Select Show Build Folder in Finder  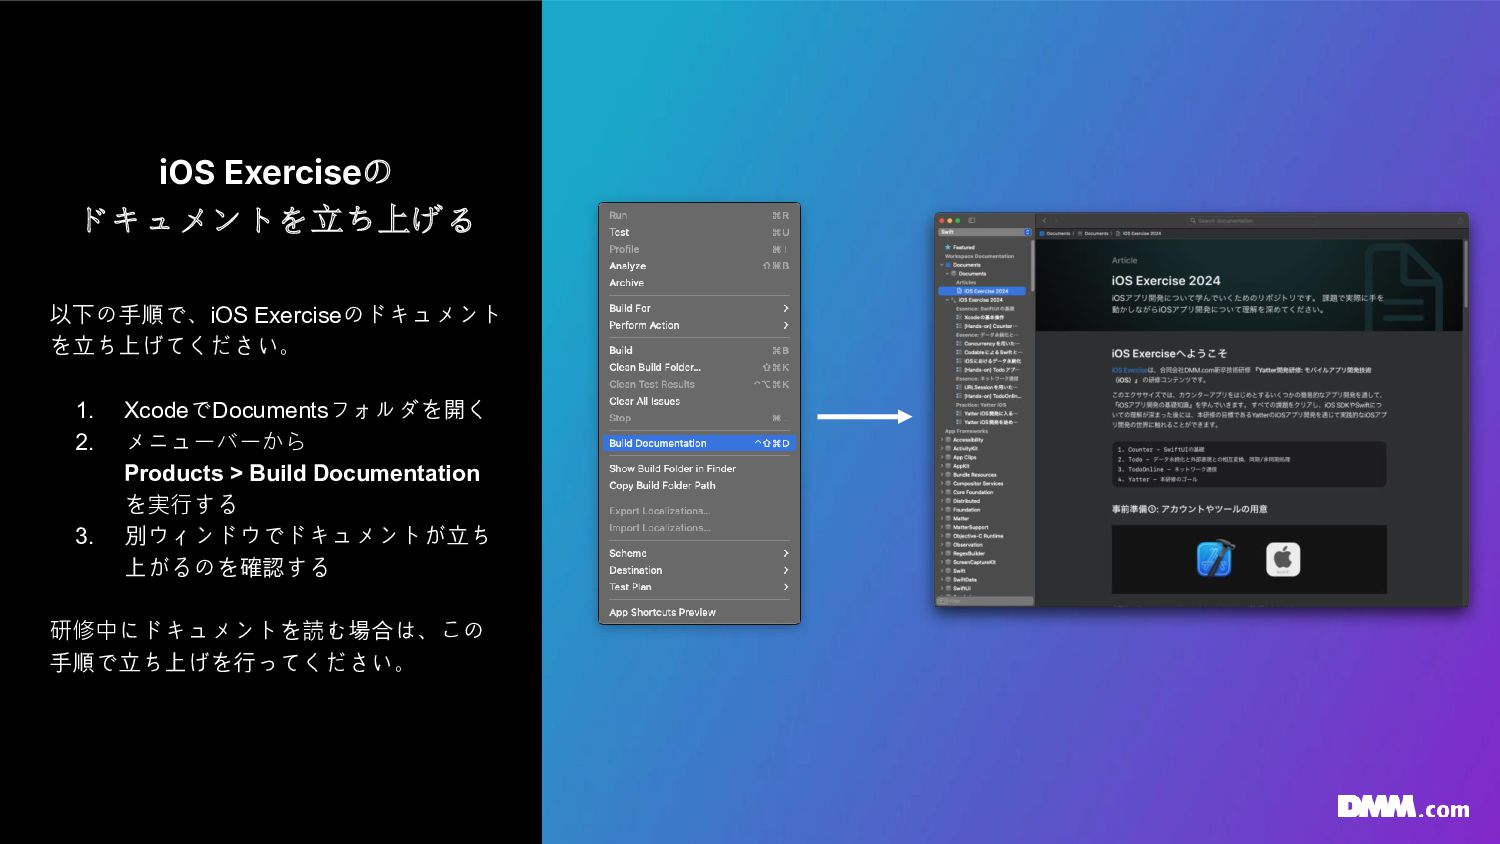point(699,468)
